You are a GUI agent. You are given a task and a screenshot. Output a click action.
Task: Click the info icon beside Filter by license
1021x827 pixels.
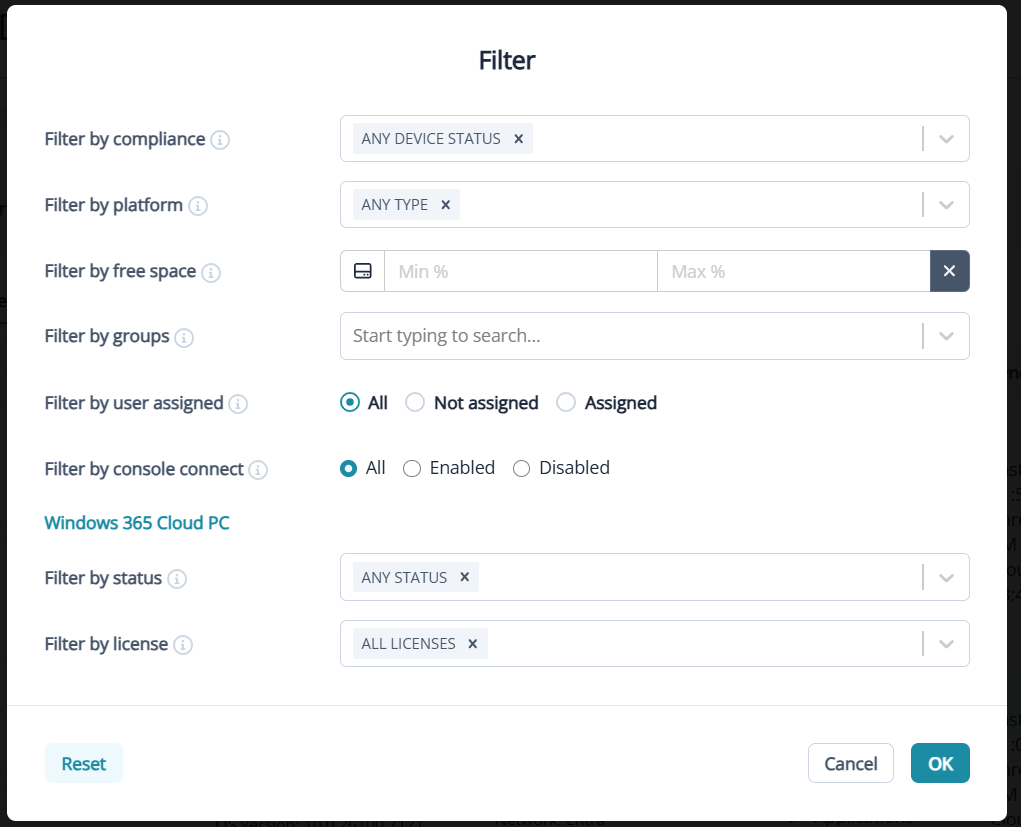(x=184, y=645)
